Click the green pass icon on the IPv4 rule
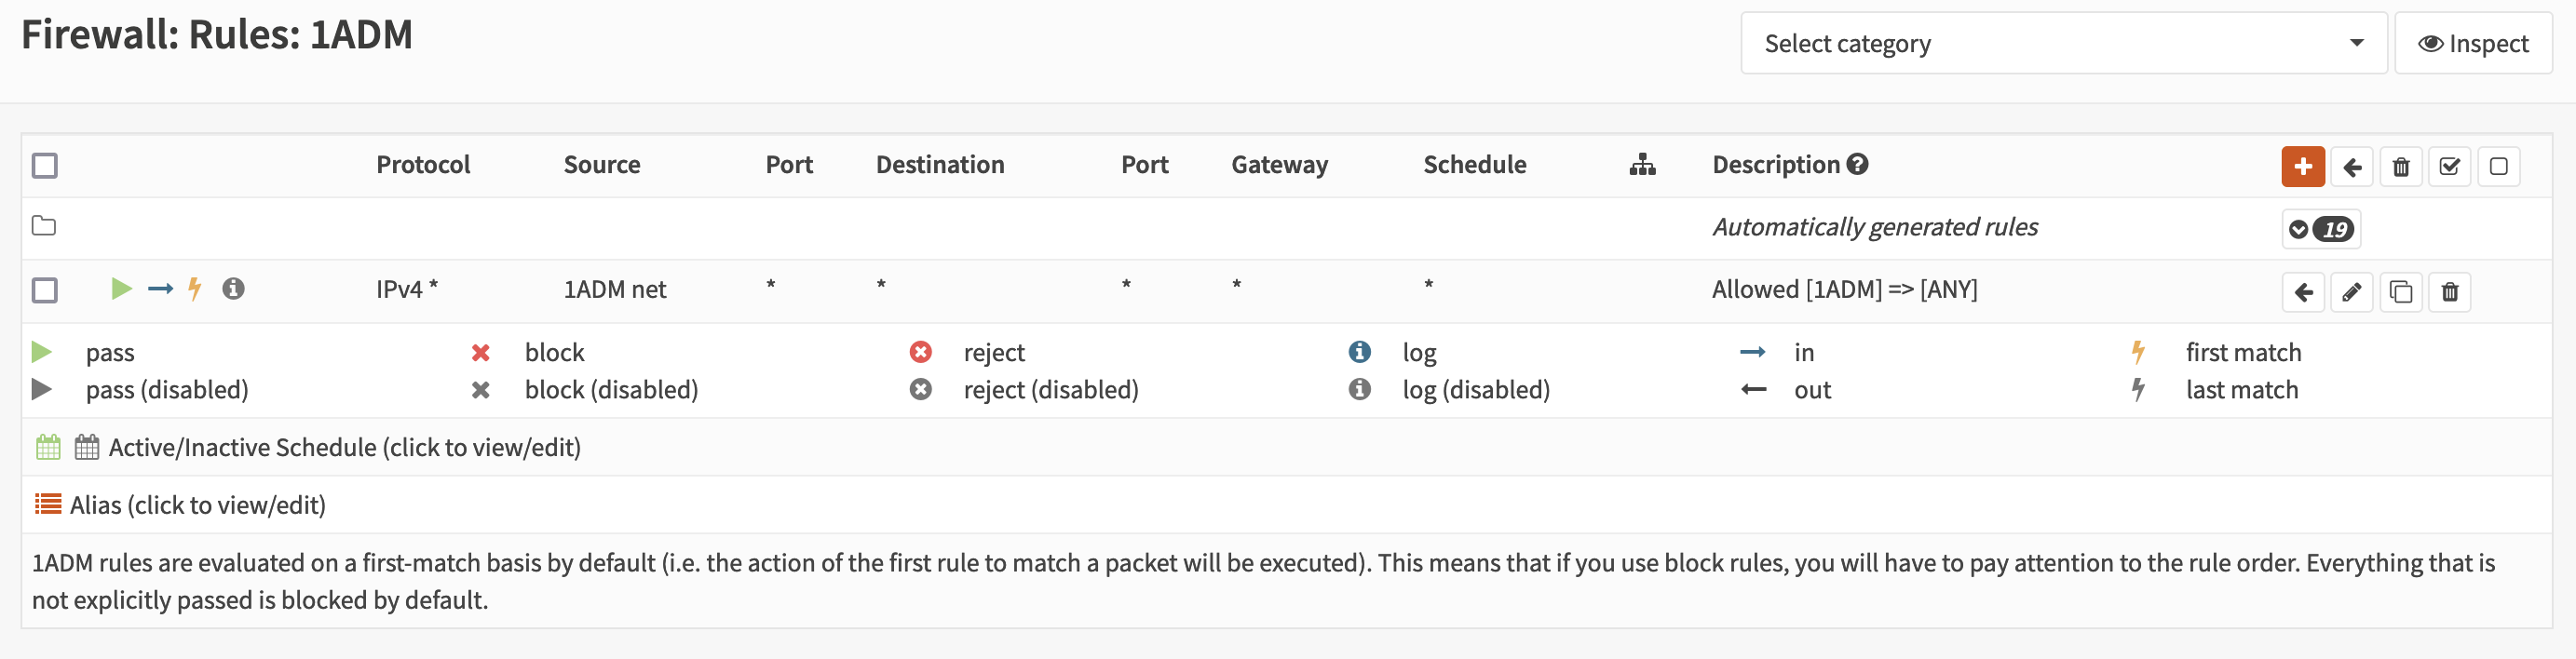The image size is (2576, 659). [x=121, y=289]
